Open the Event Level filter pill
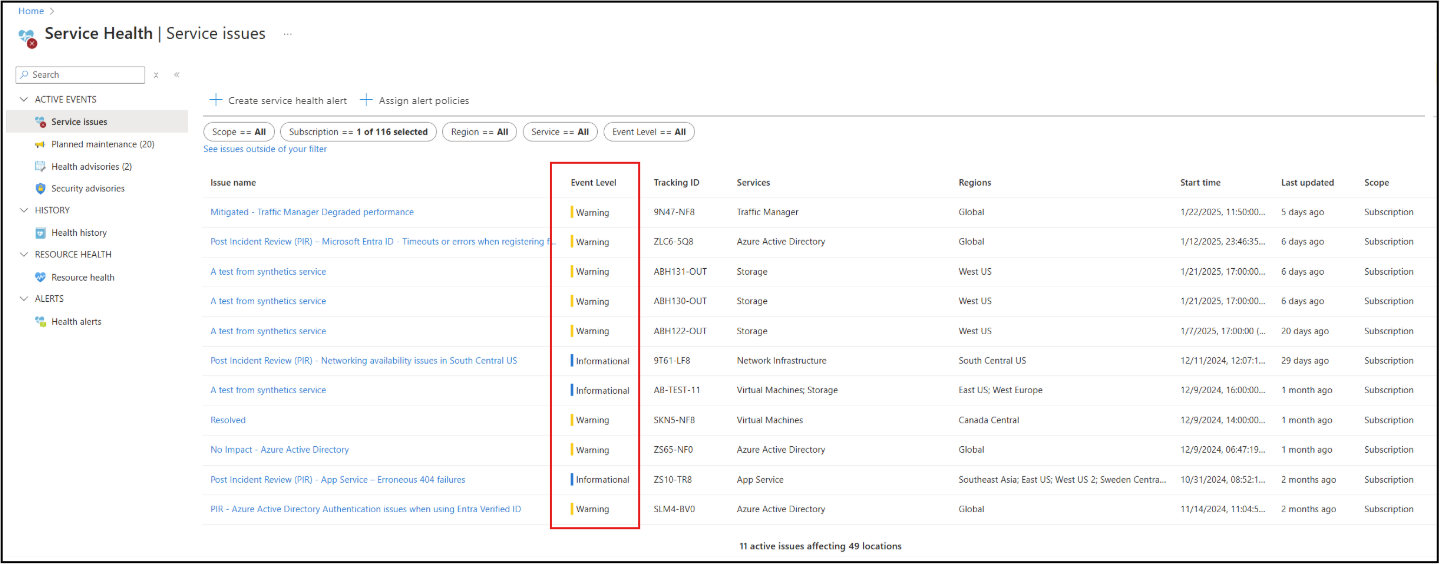The image size is (1440, 564). 648,132
